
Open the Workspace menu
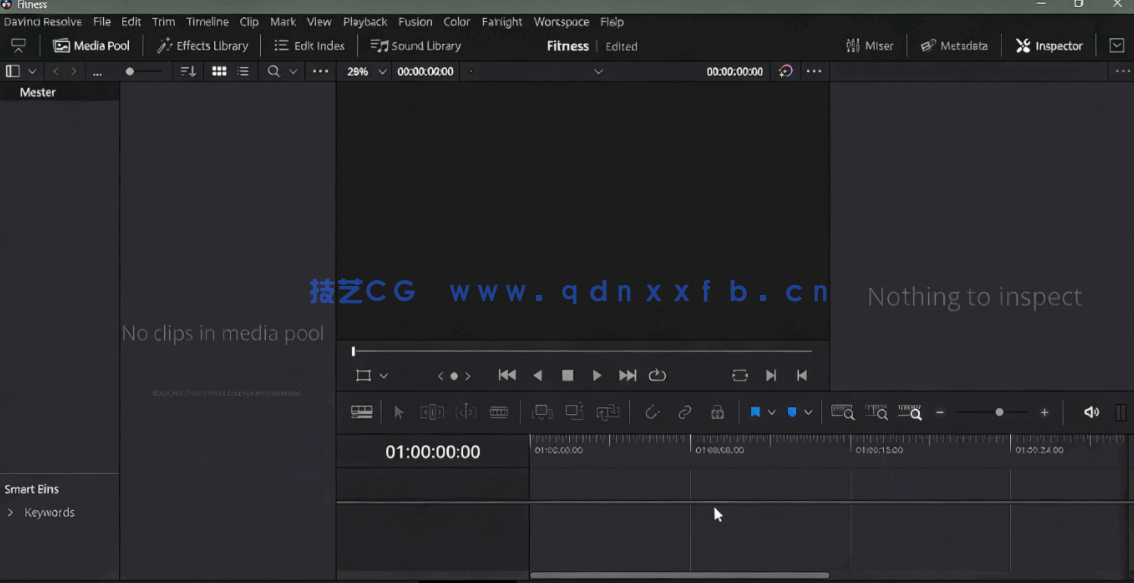[561, 21]
